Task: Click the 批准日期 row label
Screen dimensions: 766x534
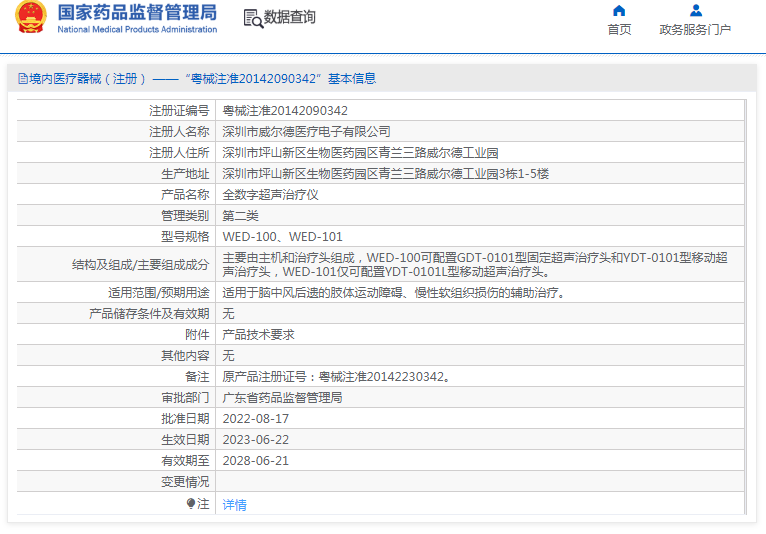Action: tap(185, 419)
